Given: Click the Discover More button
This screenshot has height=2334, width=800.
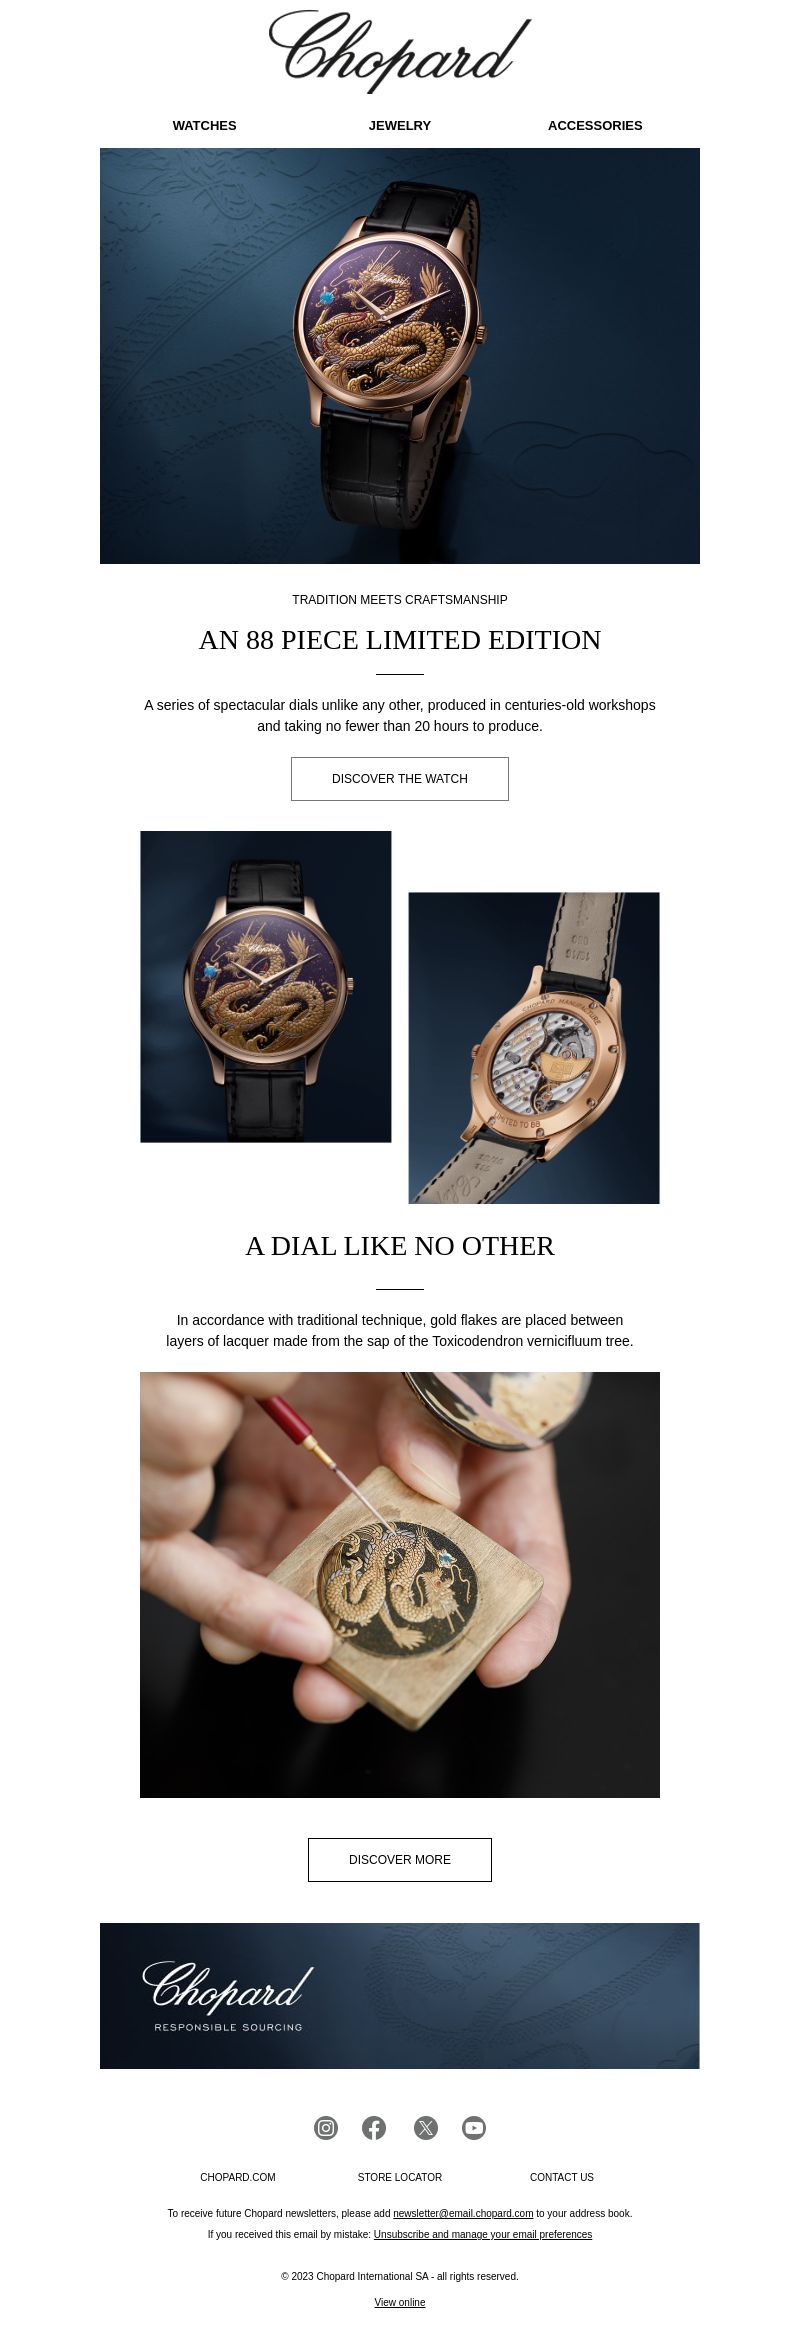Looking at the screenshot, I should tap(400, 1860).
